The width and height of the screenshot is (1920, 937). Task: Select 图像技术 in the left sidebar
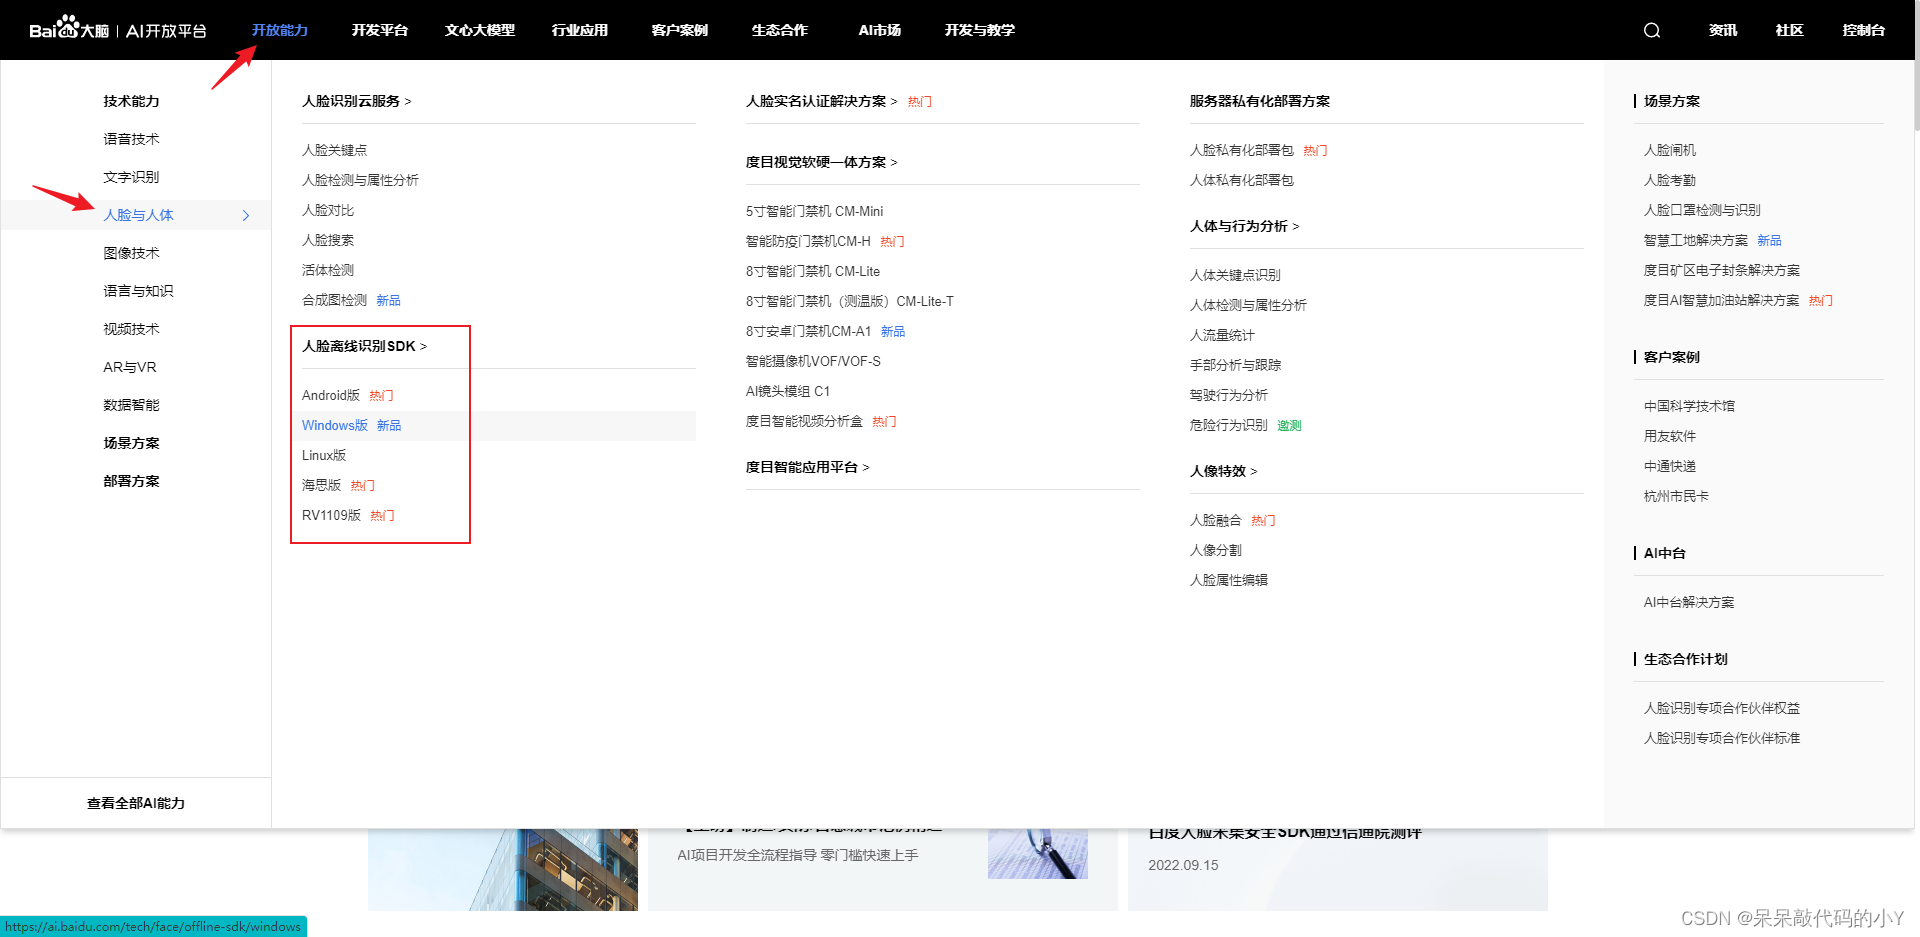coord(131,253)
